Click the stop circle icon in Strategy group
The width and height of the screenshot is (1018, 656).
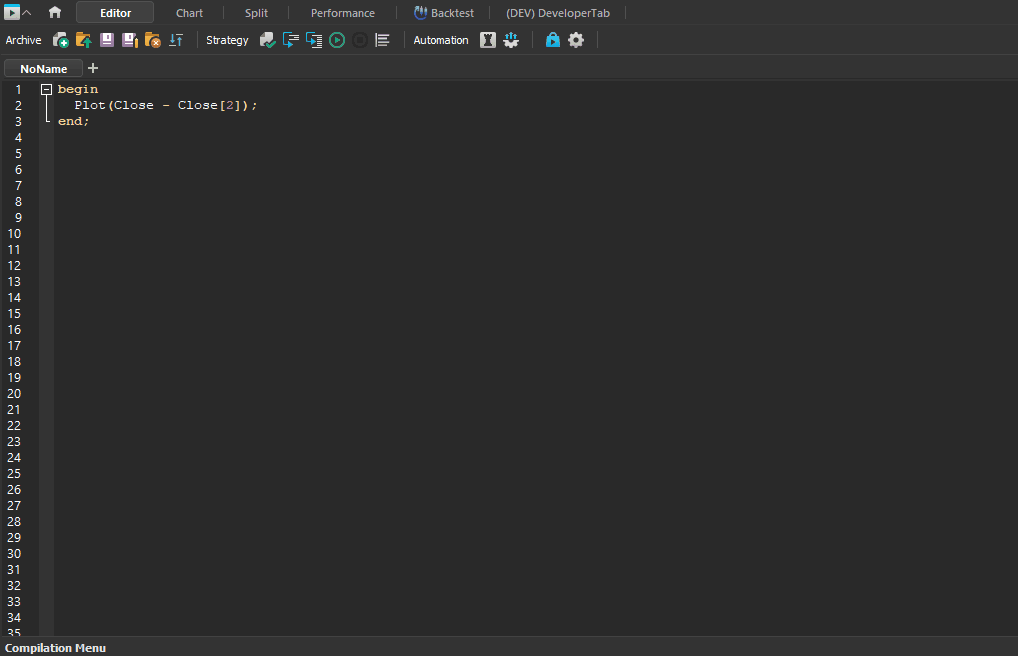[x=360, y=40]
